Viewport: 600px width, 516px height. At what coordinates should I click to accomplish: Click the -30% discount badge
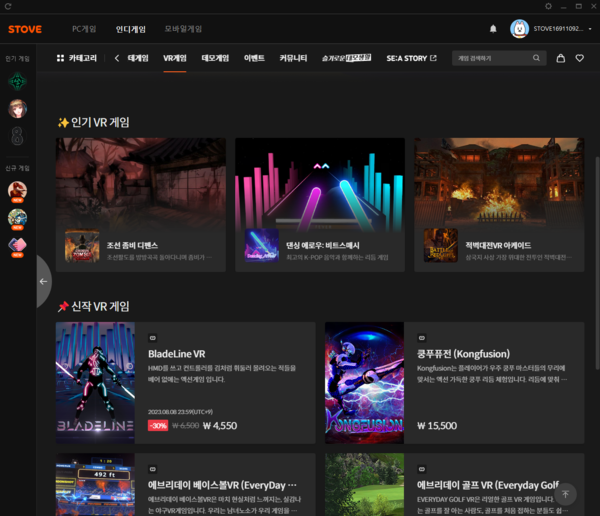point(158,426)
